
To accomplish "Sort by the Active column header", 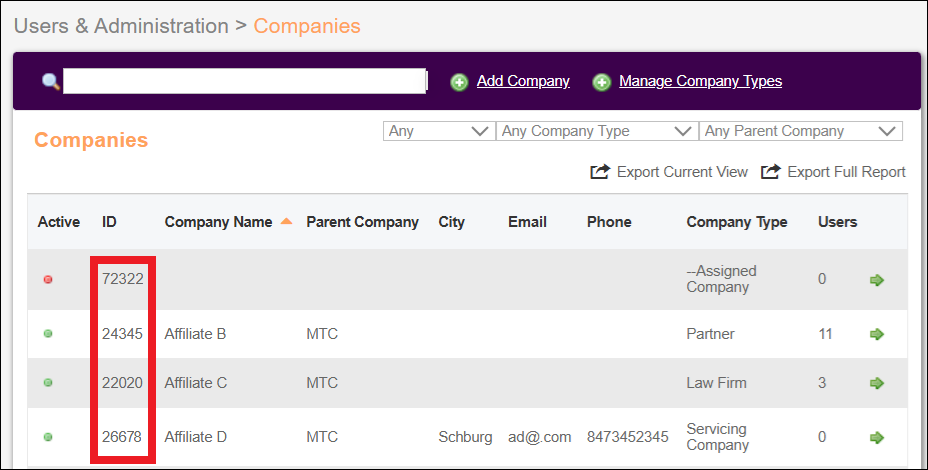I will 59,222.
